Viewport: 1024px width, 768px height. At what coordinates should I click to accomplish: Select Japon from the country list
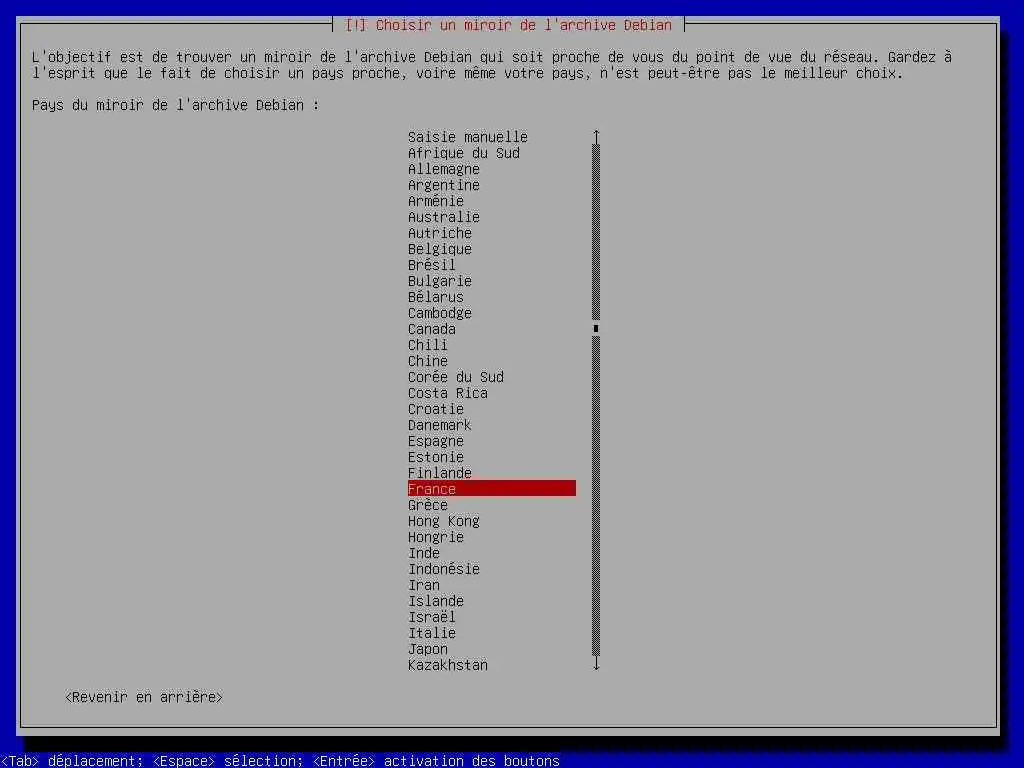point(428,649)
